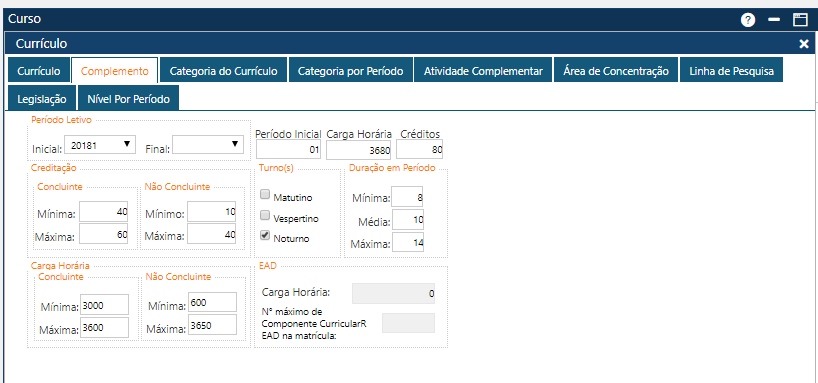Click the Matutino label text
Image resolution: width=818 pixels, height=383 pixels.
293,198
